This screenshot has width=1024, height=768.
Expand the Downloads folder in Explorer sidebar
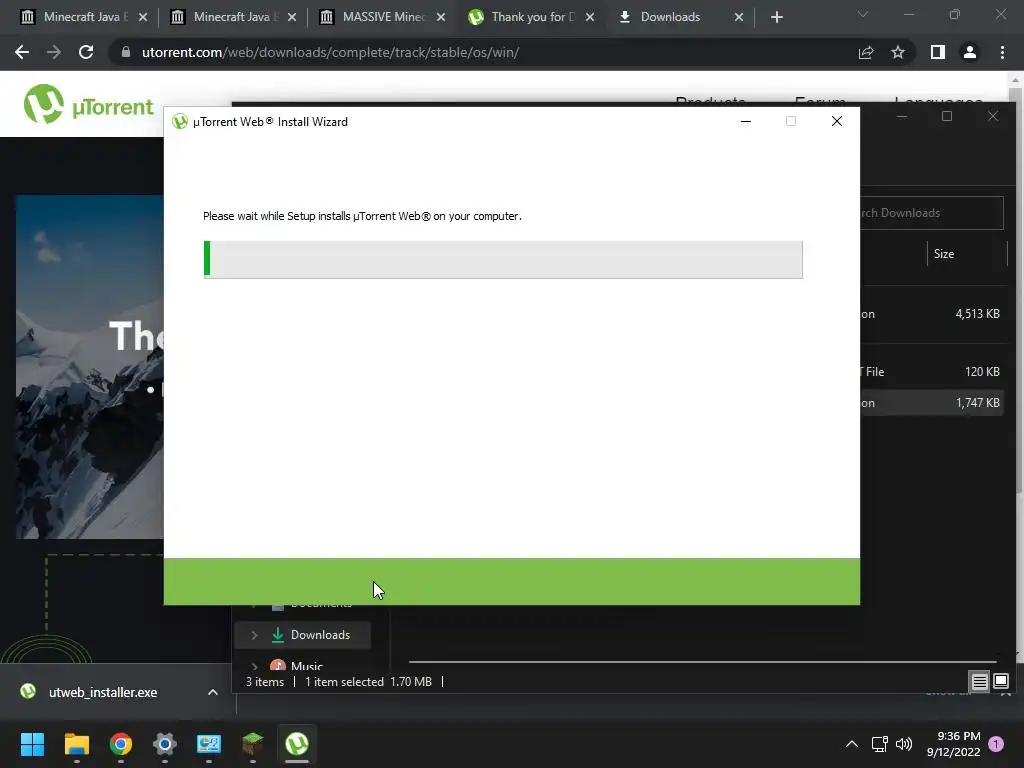click(255, 635)
